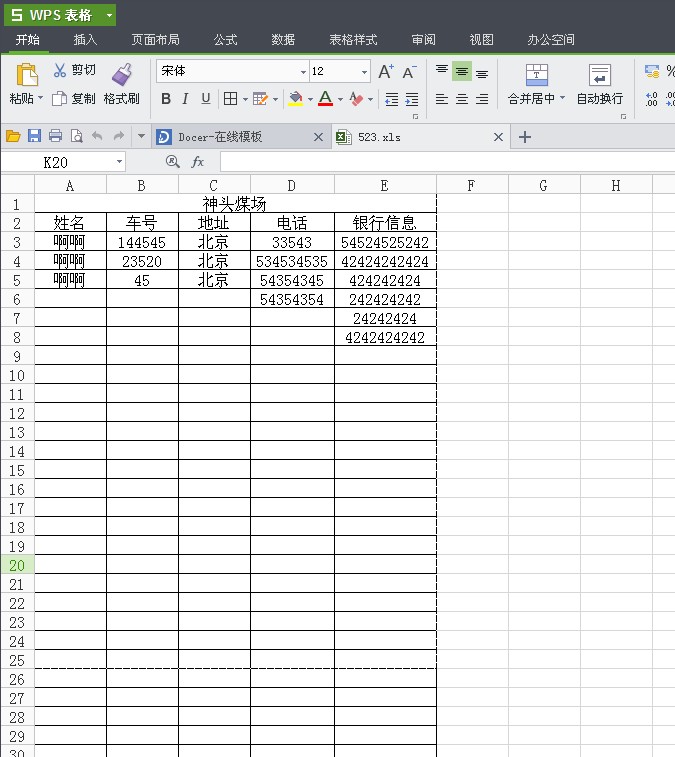
Task: Click into the formula bar input
Action: tap(448, 161)
